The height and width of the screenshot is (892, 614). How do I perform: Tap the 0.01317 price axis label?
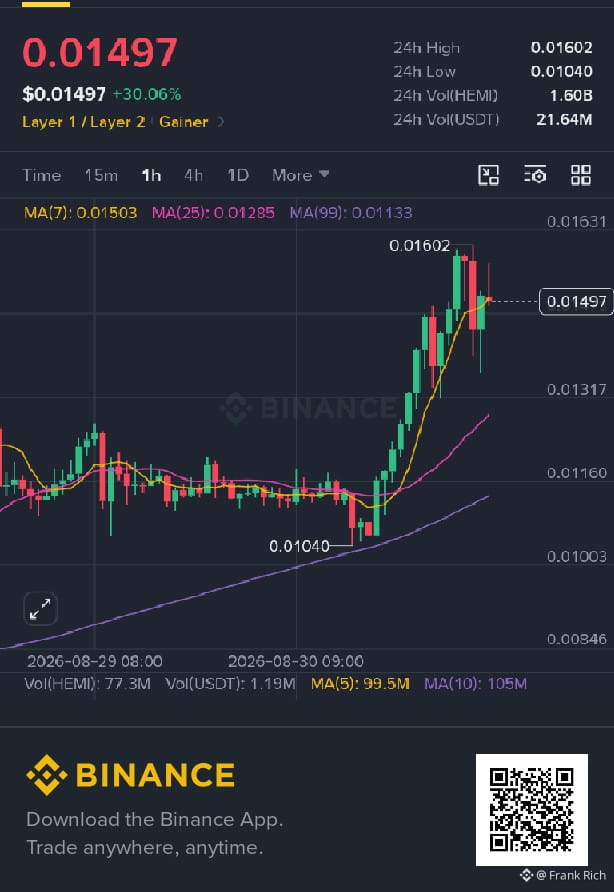(576, 390)
